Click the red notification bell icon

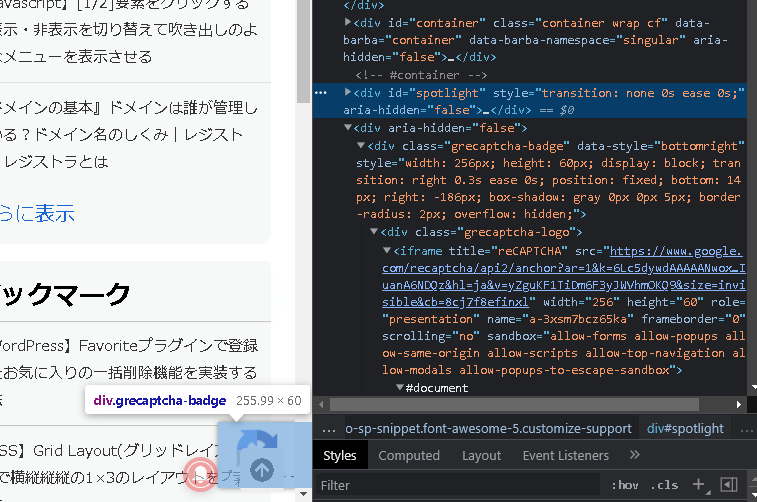pyautogui.click(x=204, y=472)
